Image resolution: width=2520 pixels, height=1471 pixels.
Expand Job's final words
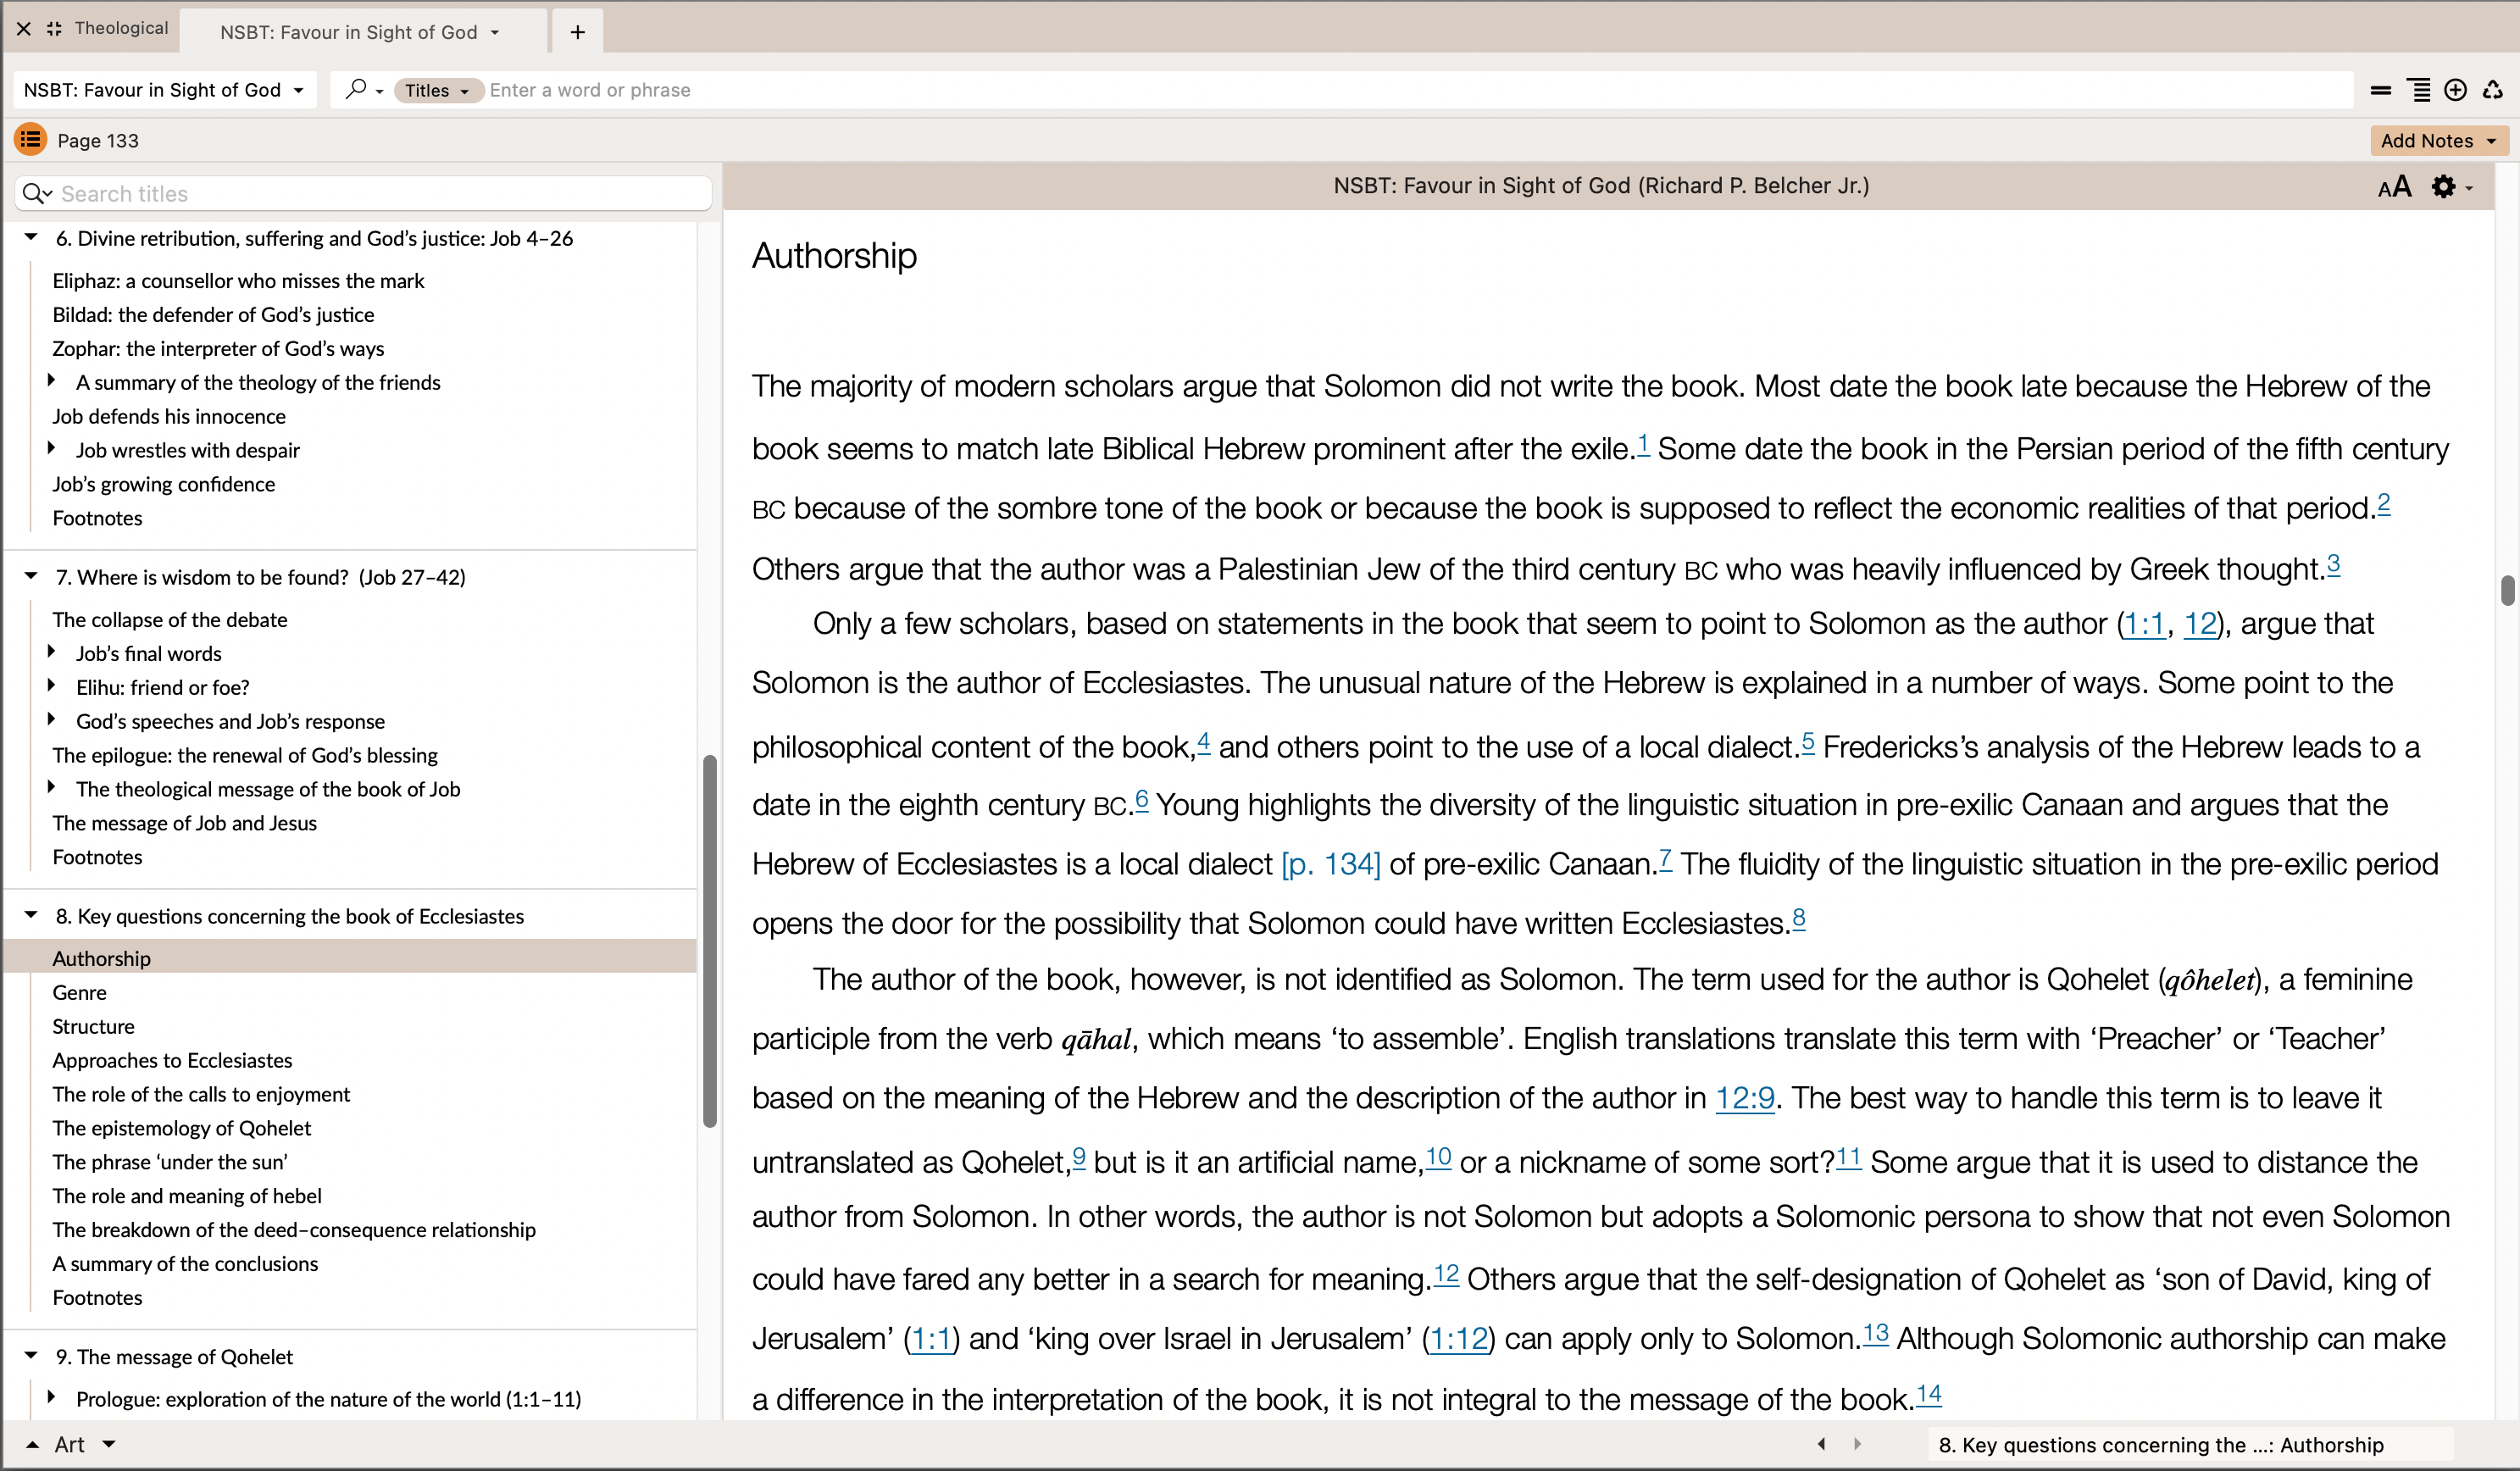[51, 652]
